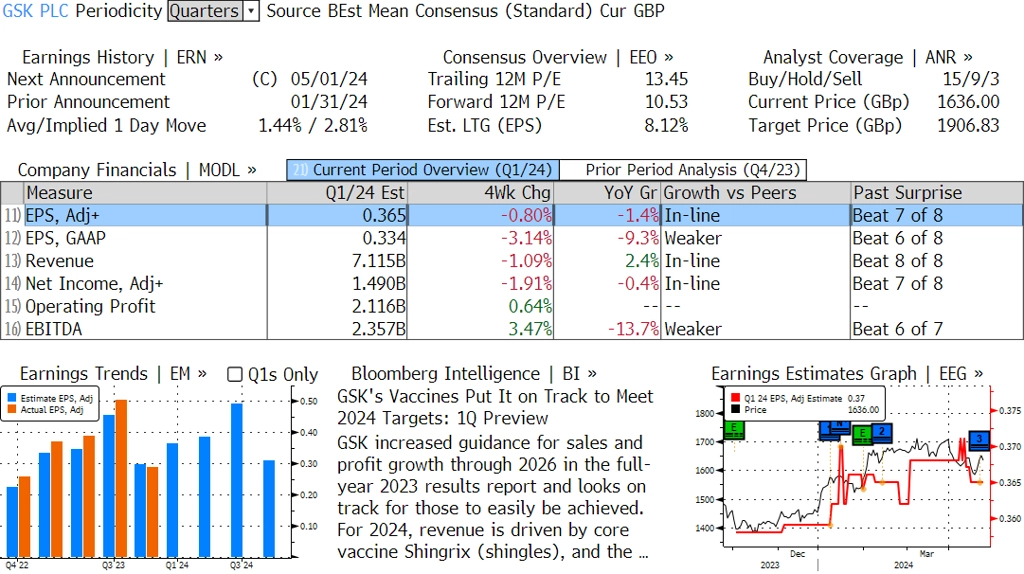Select row 15 Operating Profit
Image resolution: width=1024 pixels, height=574 pixels.
512,306
